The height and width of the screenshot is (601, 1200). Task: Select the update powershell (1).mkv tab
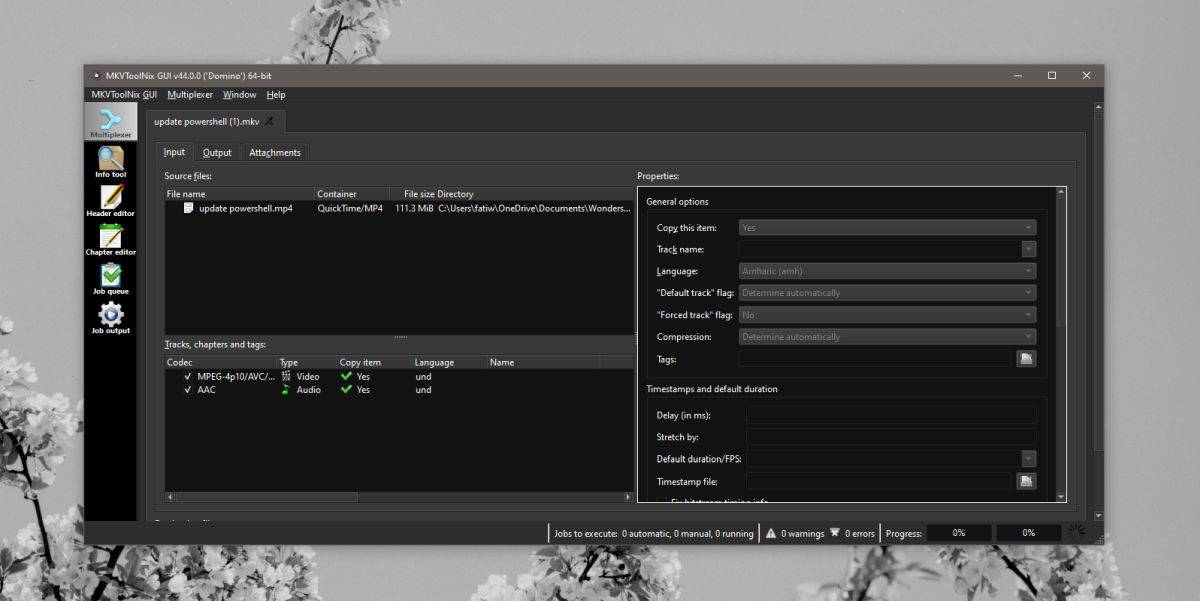coord(215,121)
